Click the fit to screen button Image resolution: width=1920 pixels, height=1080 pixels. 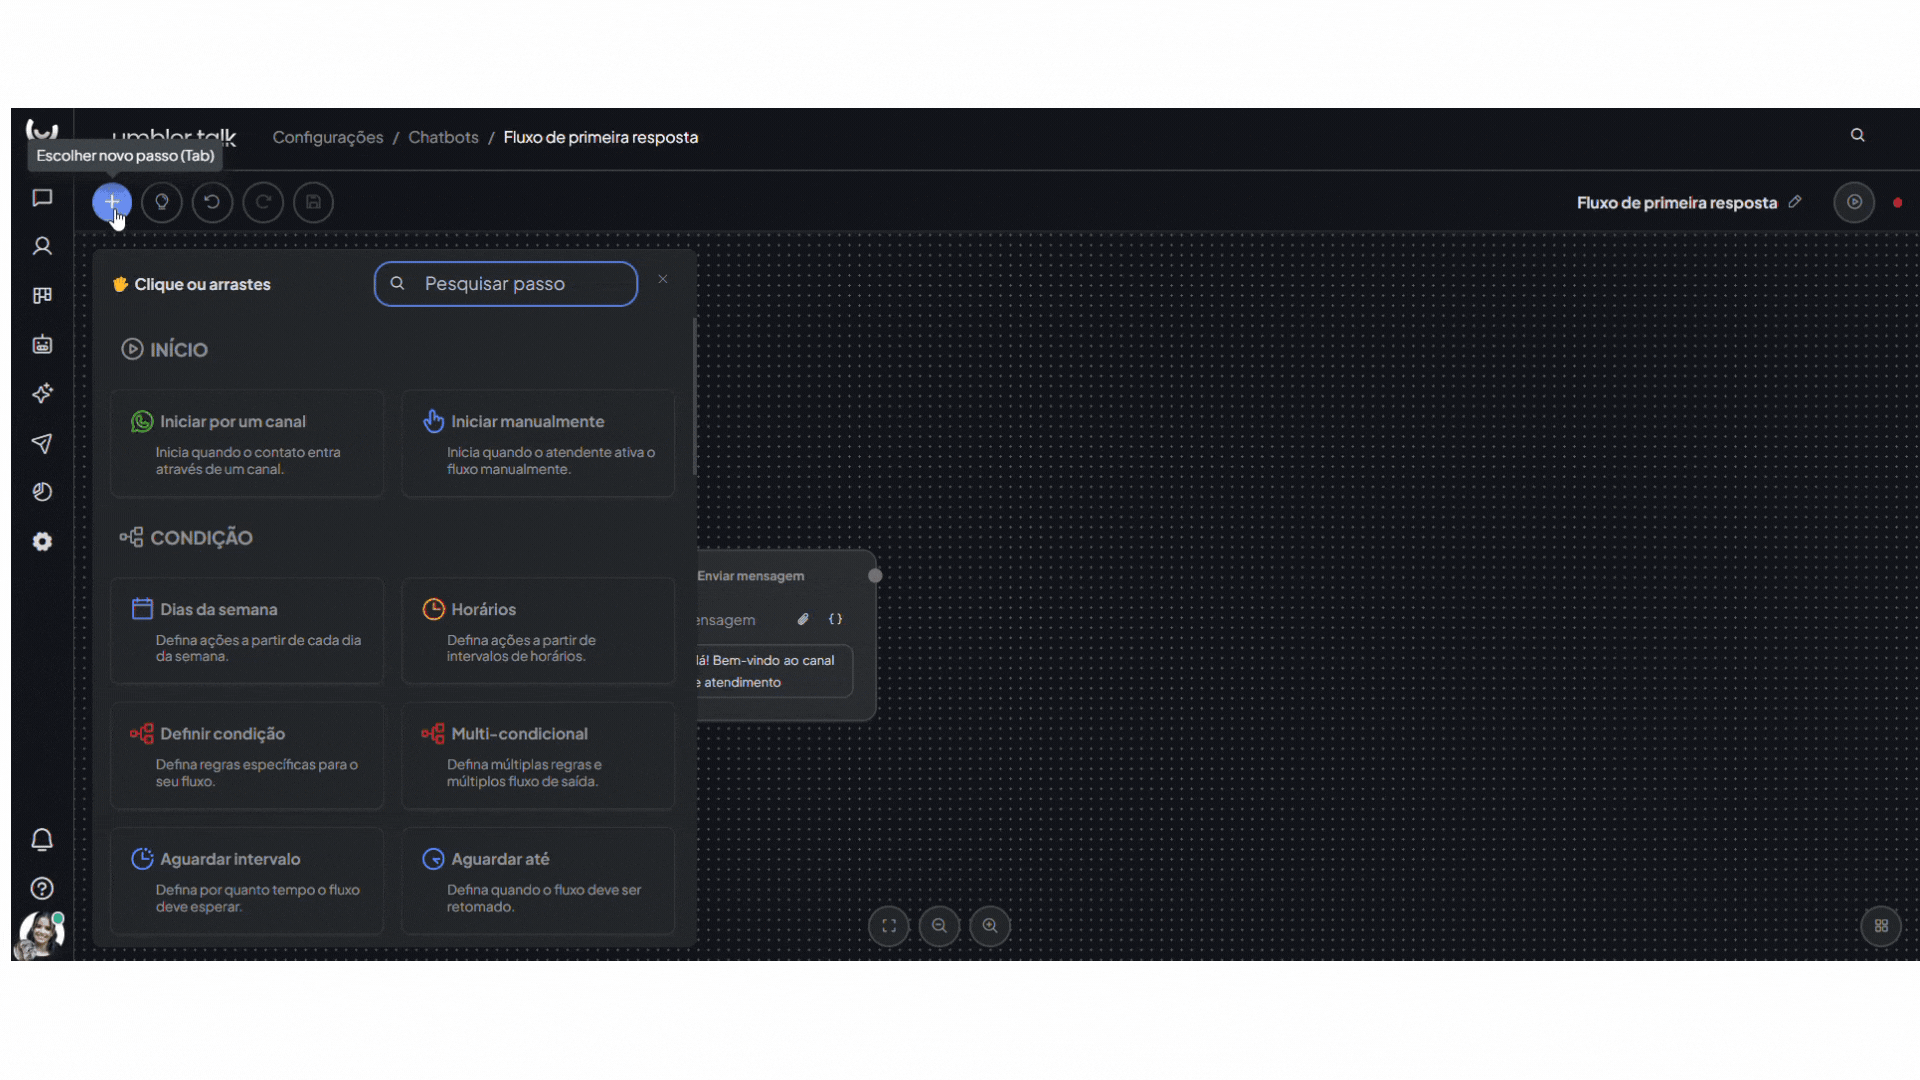[x=888, y=926]
